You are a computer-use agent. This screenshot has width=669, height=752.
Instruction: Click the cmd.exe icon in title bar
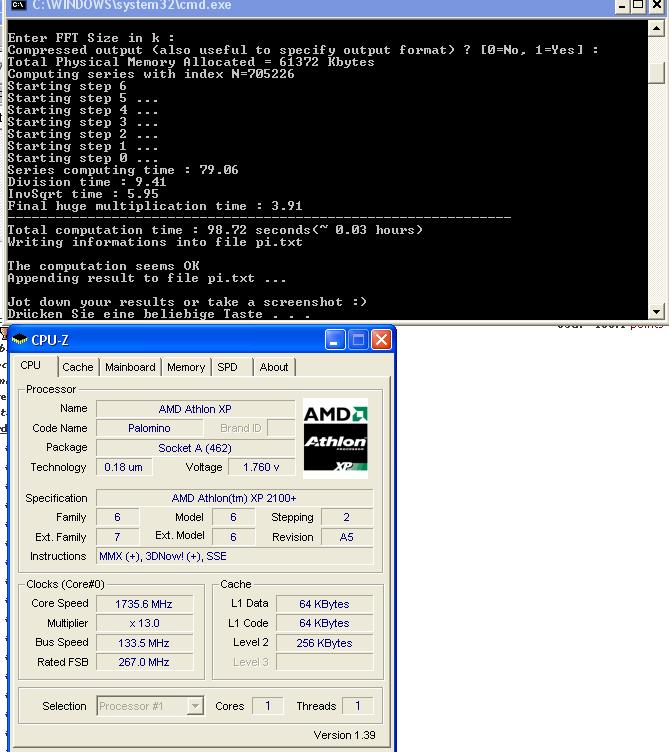pyautogui.click(x=18, y=5)
